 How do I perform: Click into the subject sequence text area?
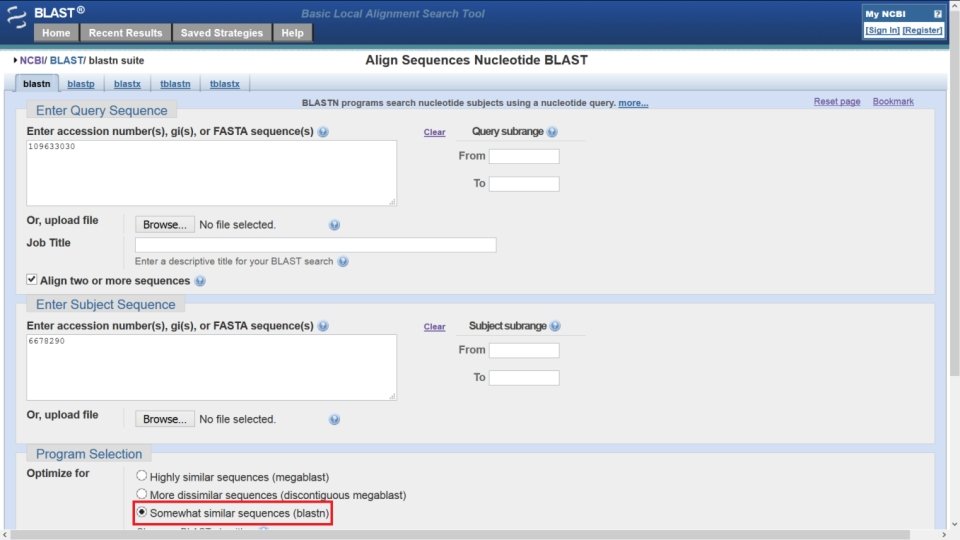click(x=211, y=367)
